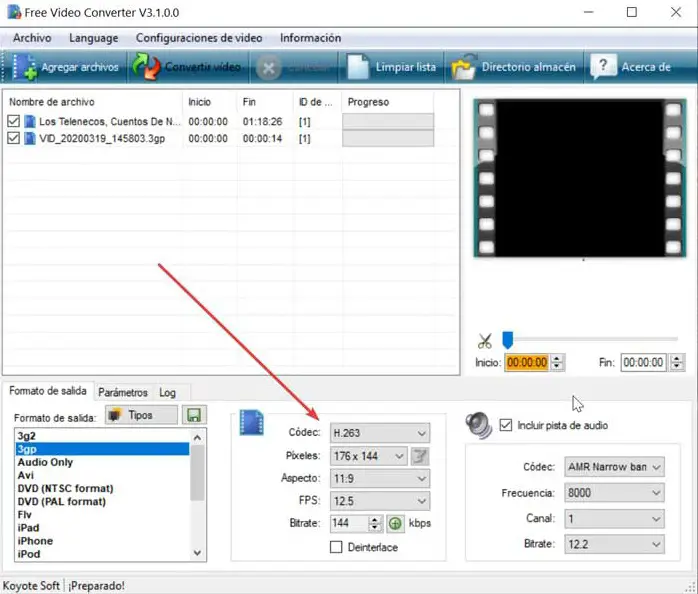Click the speaker audio icon

pos(479,426)
